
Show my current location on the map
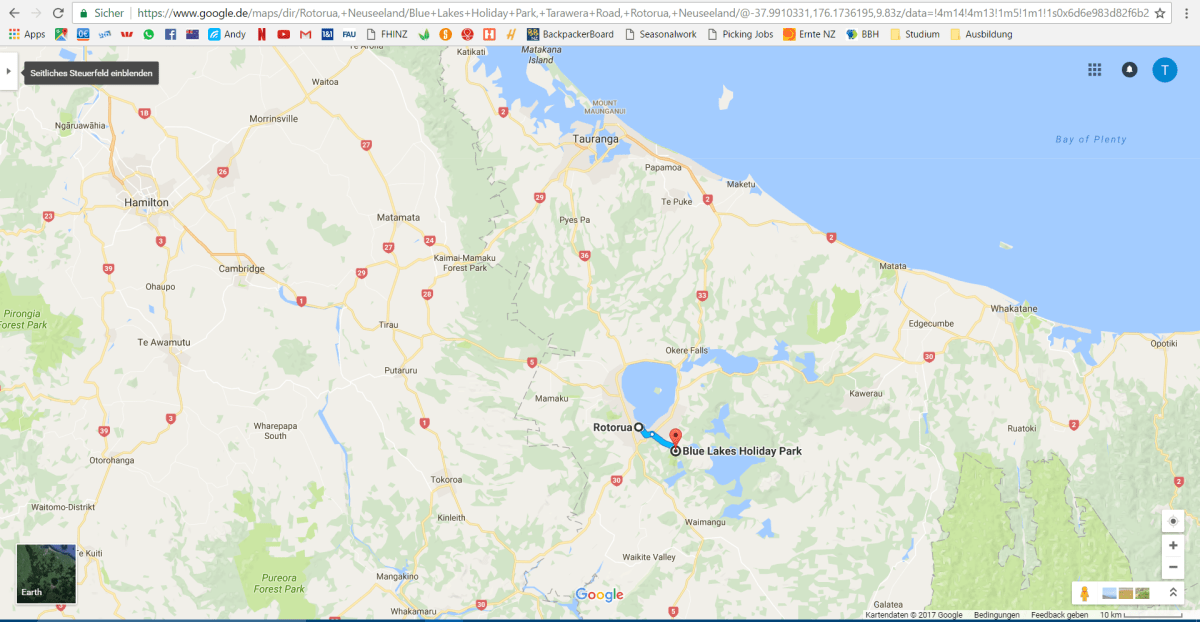click(1173, 521)
